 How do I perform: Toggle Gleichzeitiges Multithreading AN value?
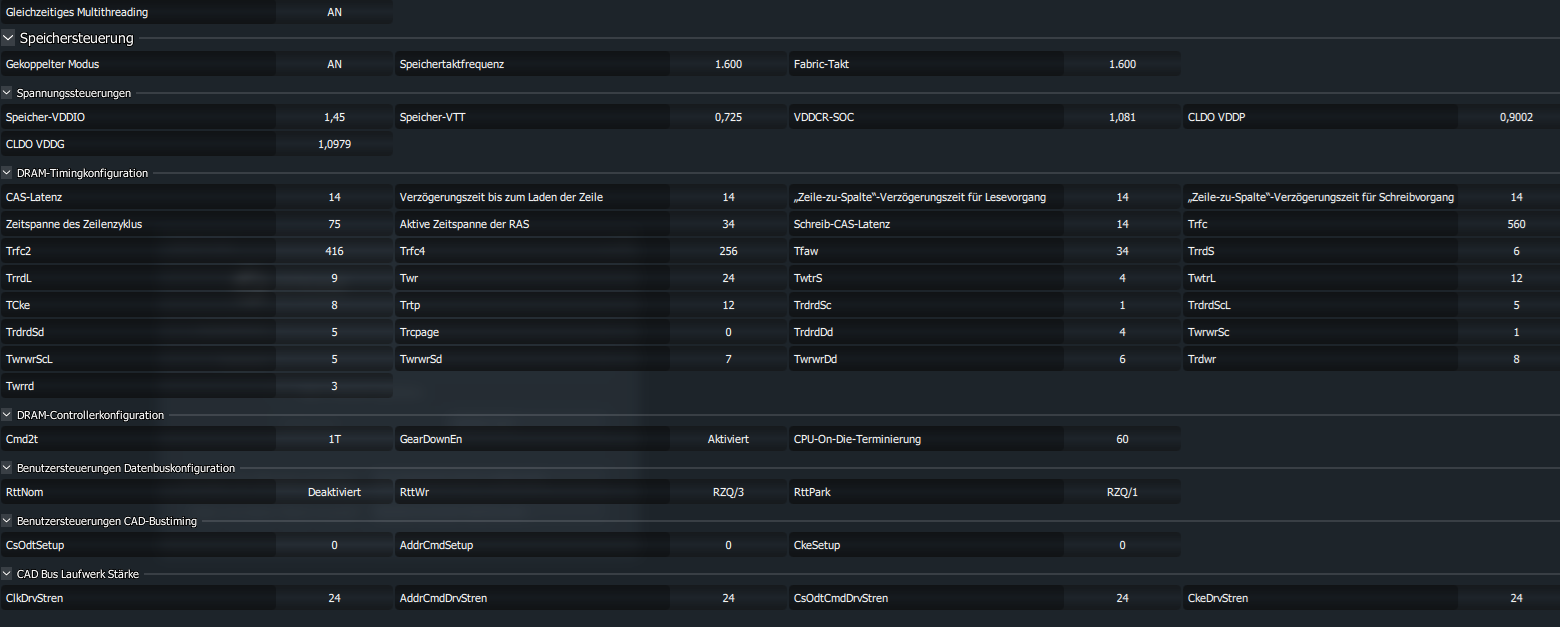(x=334, y=12)
